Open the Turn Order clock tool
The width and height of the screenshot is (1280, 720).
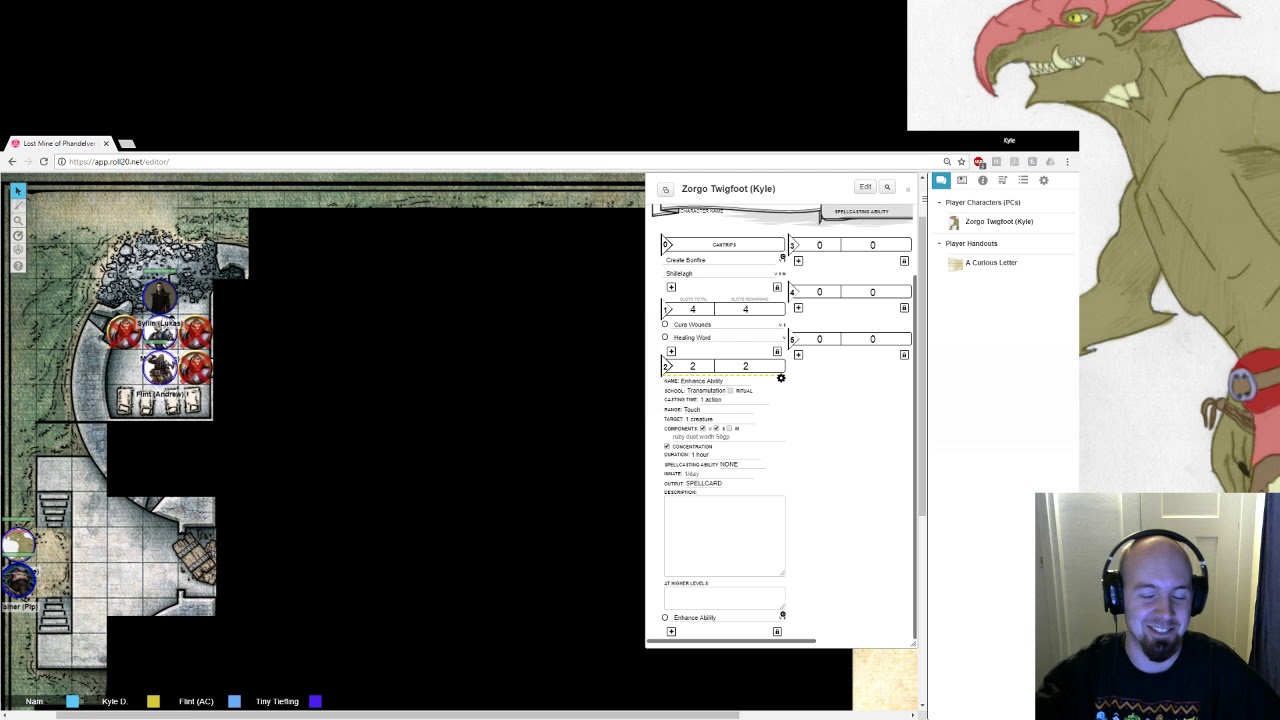(18, 235)
